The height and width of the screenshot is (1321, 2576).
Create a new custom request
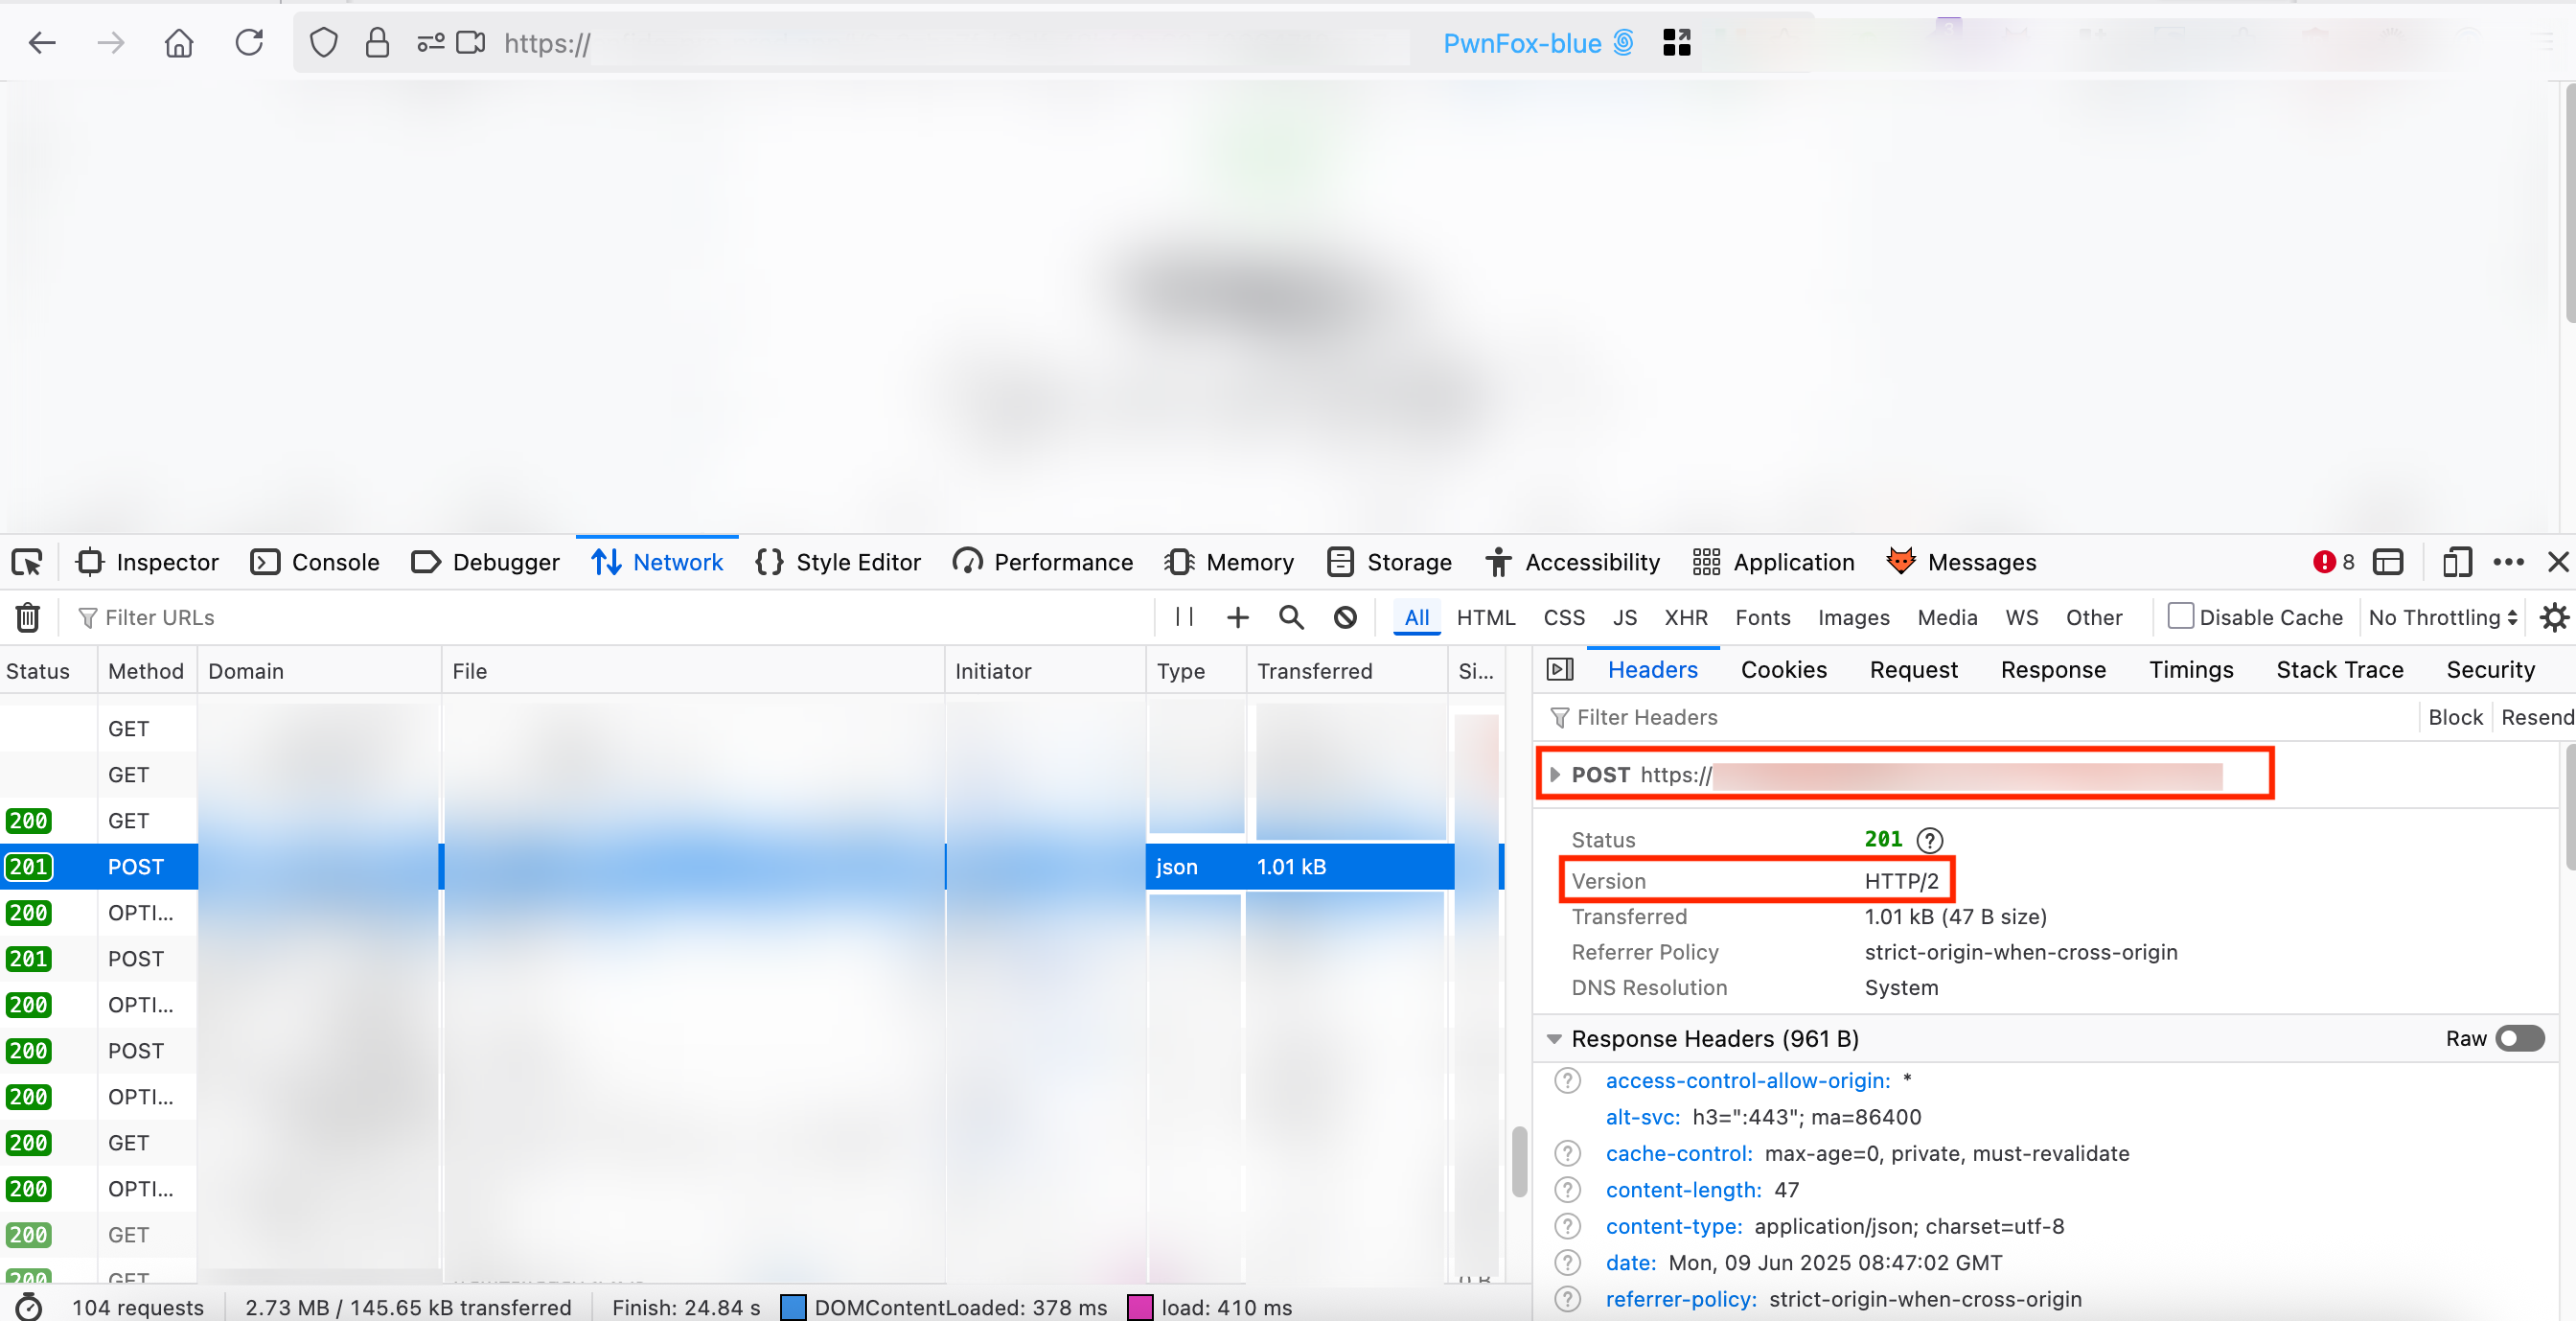1238,617
